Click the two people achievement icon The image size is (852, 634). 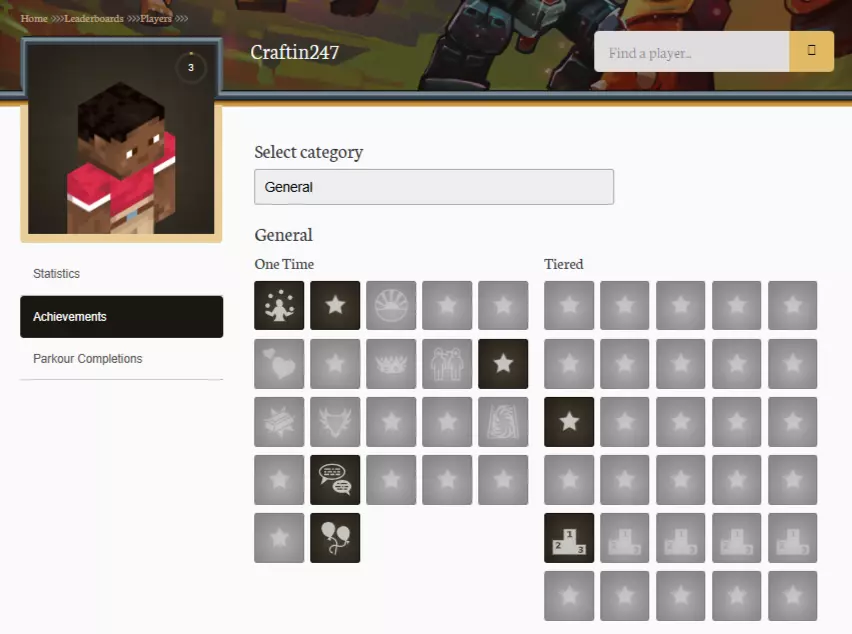[x=447, y=364]
